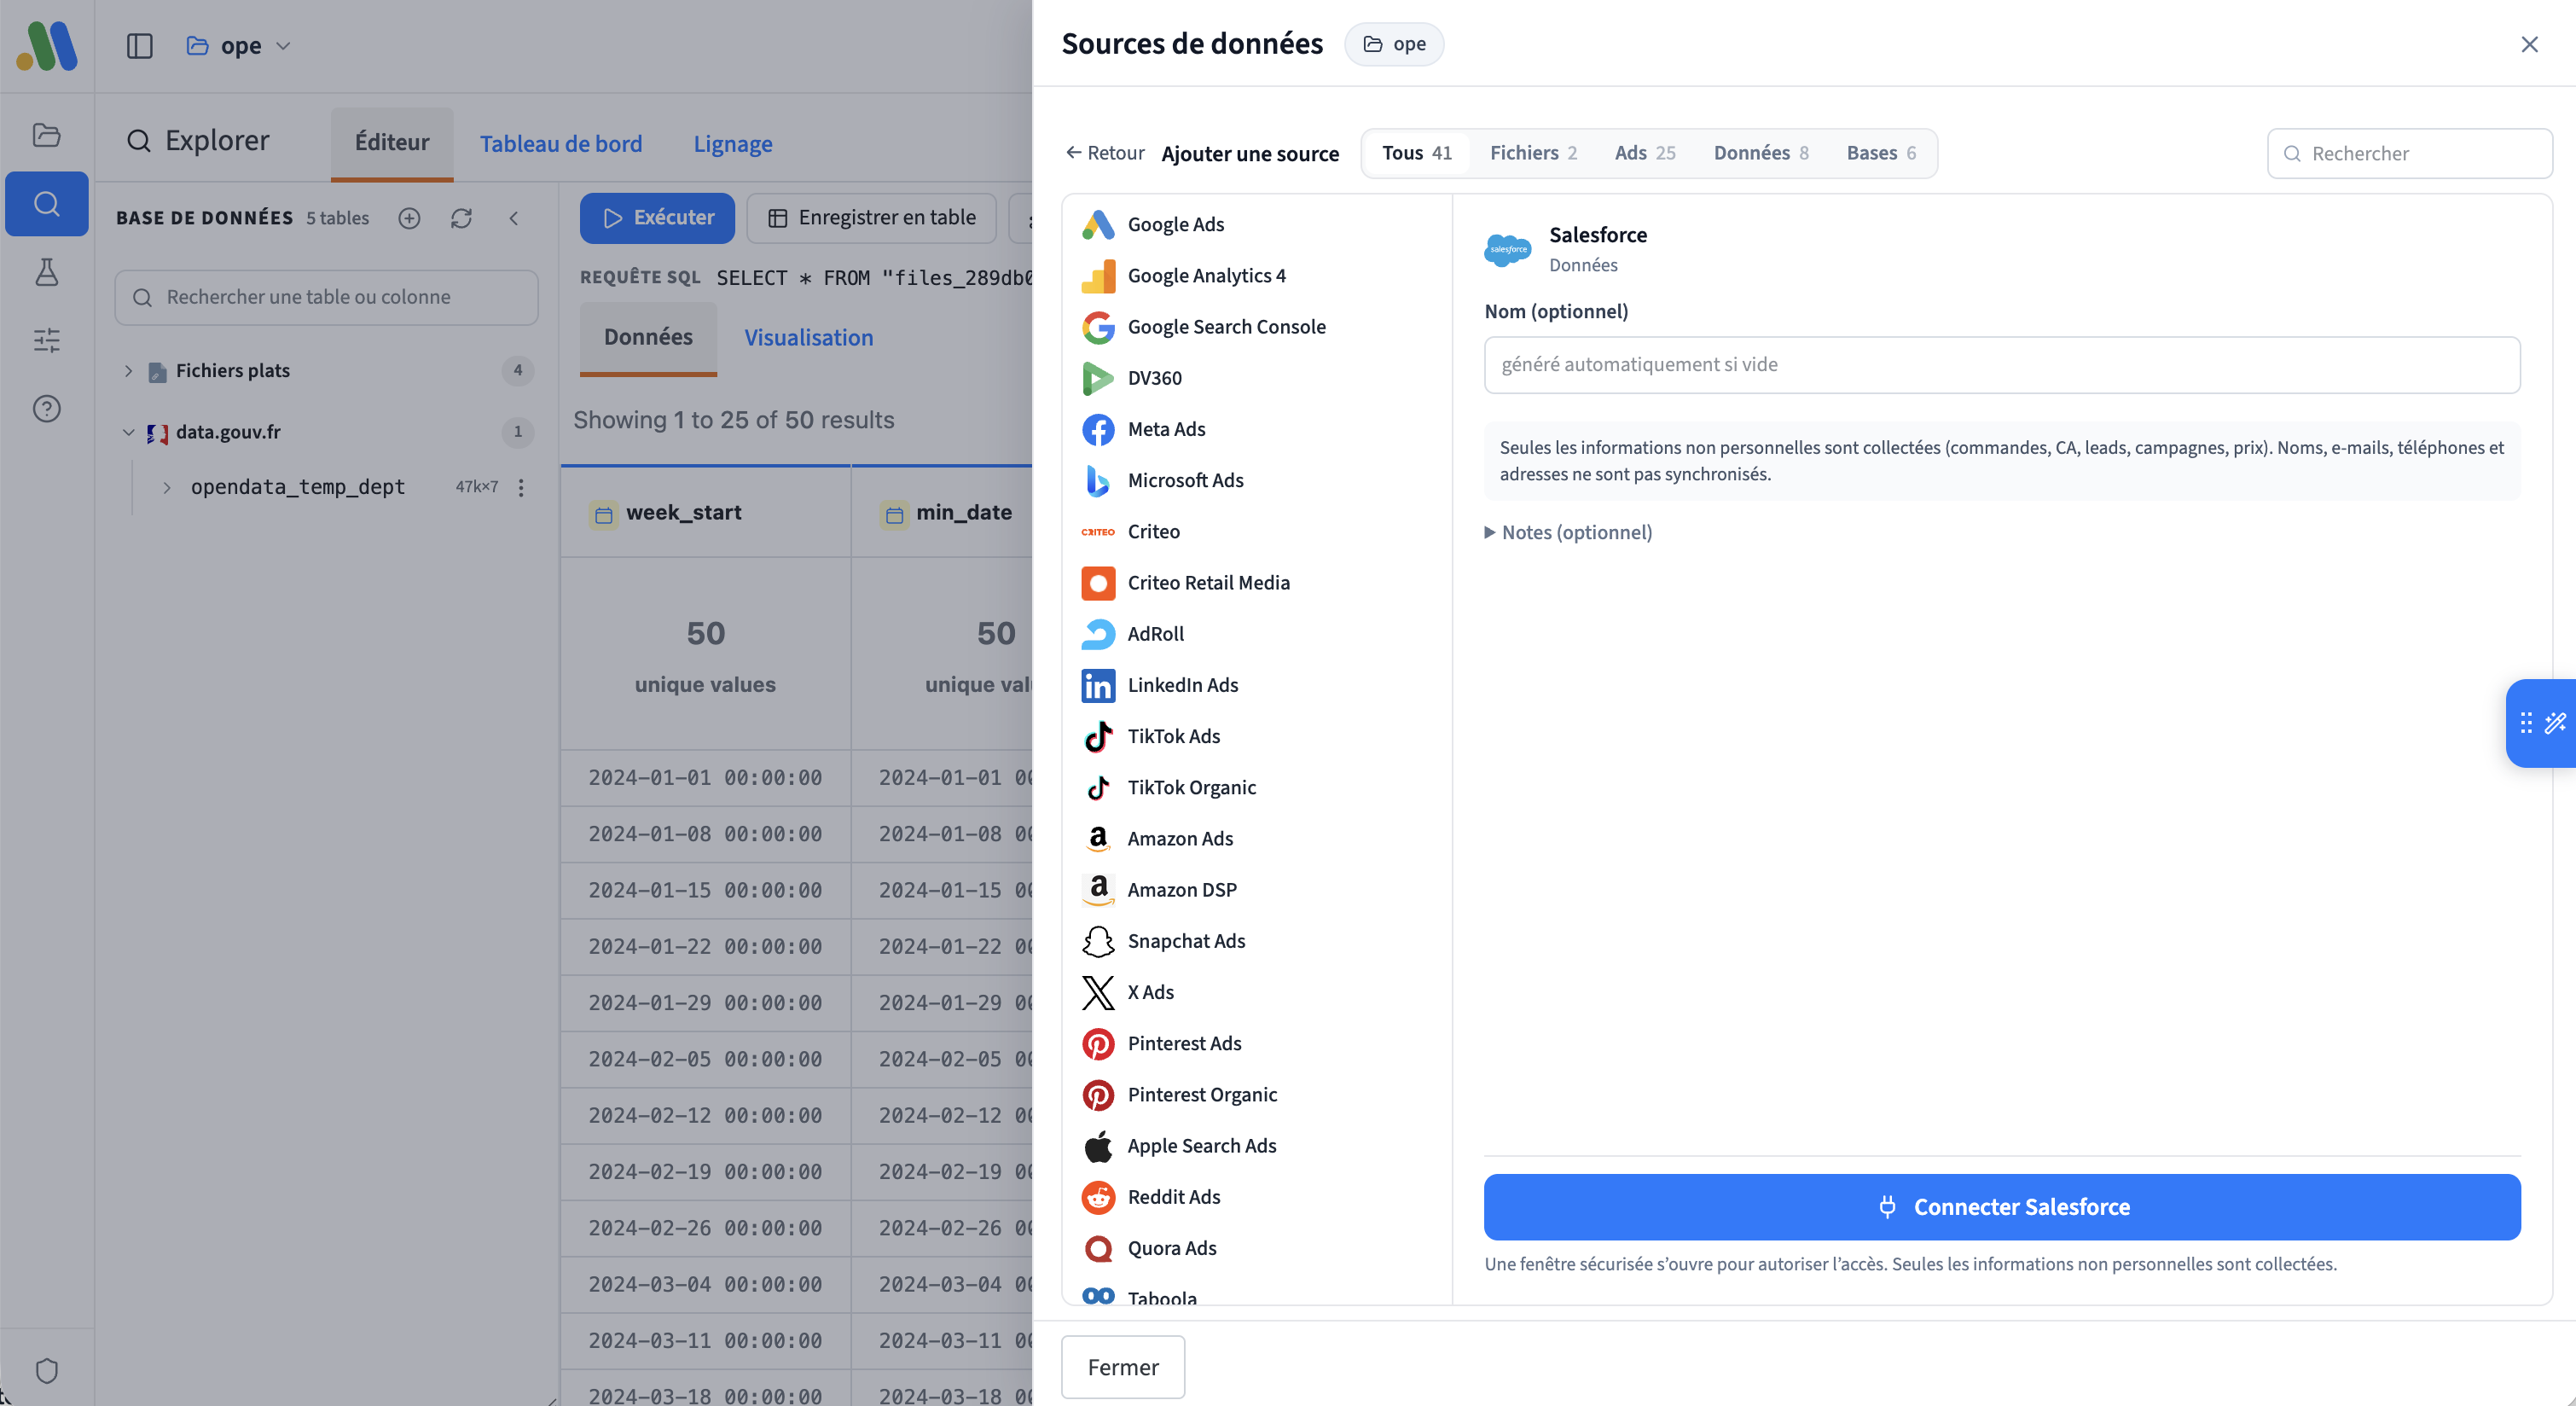Click the Fermer button
The height and width of the screenshot is (1406, 2576).
1123,1367
